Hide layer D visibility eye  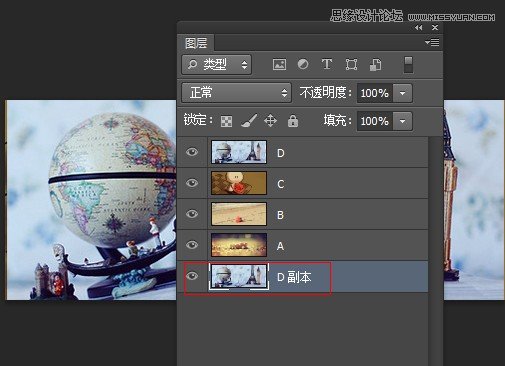[x=192, y=152]
